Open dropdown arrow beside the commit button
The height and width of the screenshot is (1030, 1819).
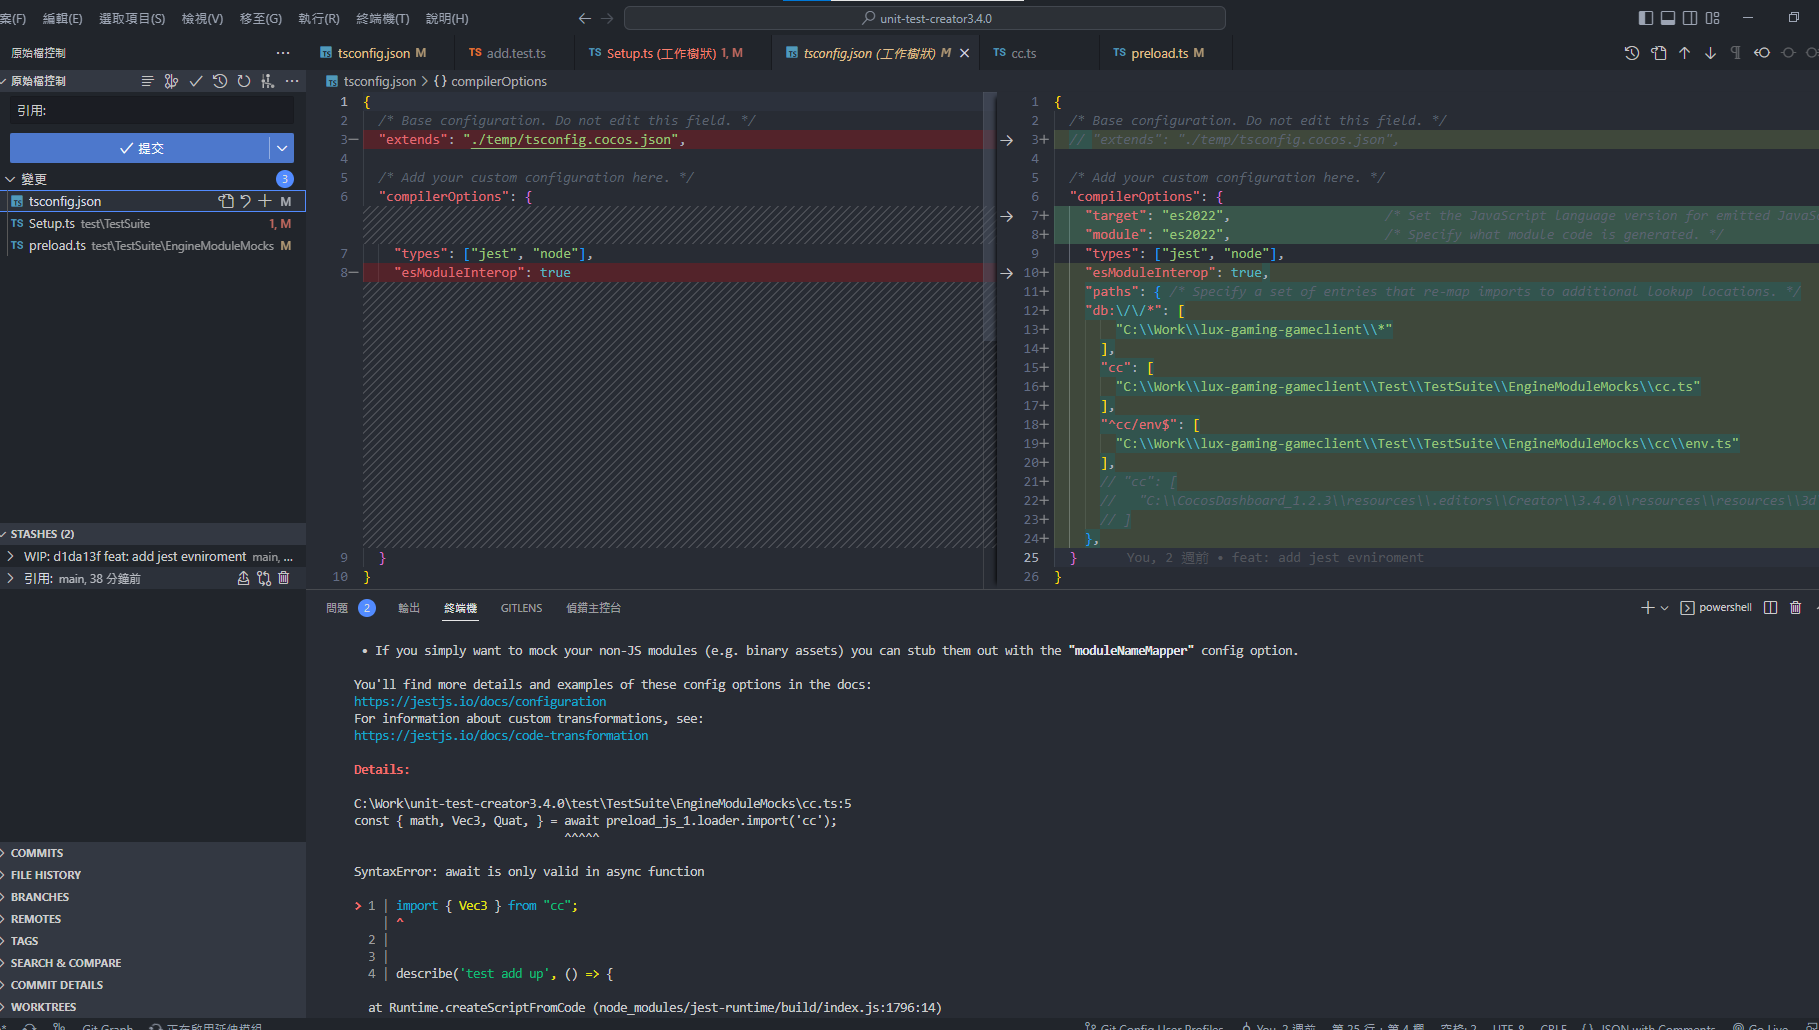pos(282,148)
